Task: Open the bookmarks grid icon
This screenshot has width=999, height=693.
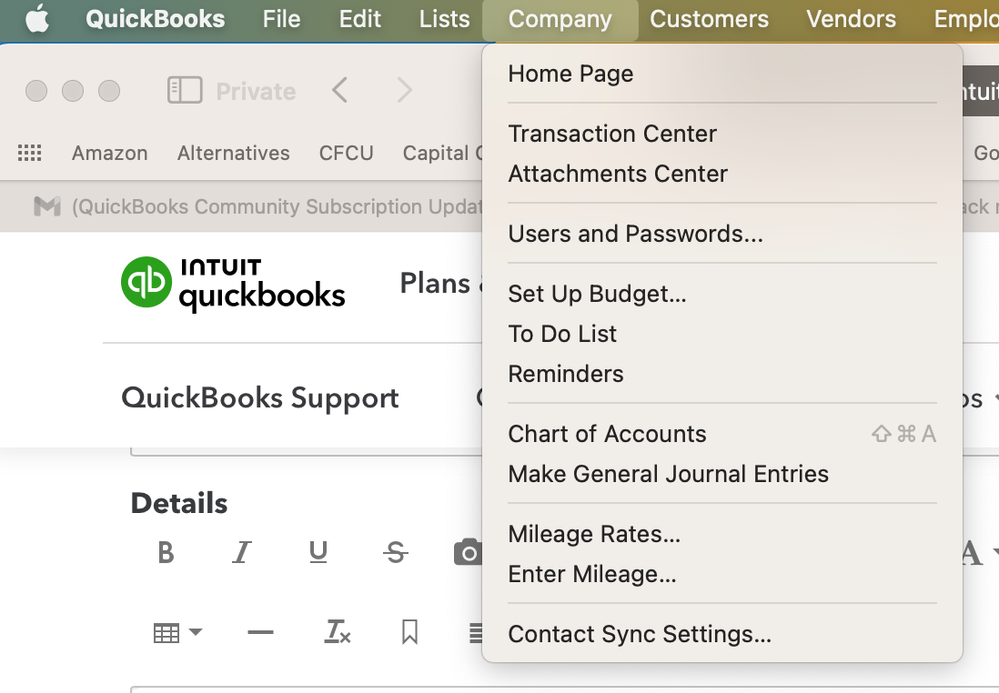Action: click(x=29, y=153)
